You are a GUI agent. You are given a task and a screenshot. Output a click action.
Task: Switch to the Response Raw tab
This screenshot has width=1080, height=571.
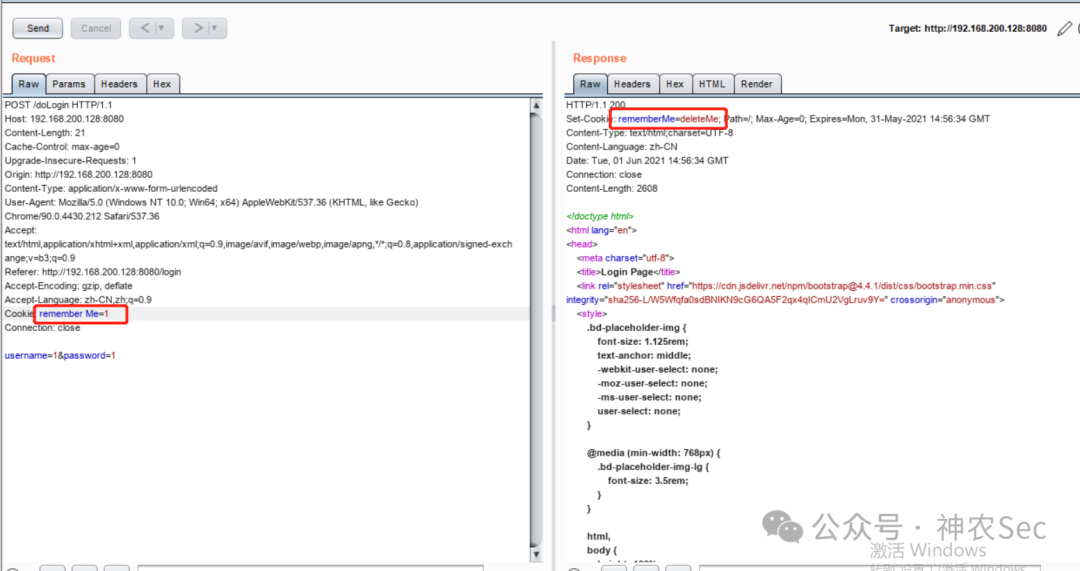click(590, 84)
